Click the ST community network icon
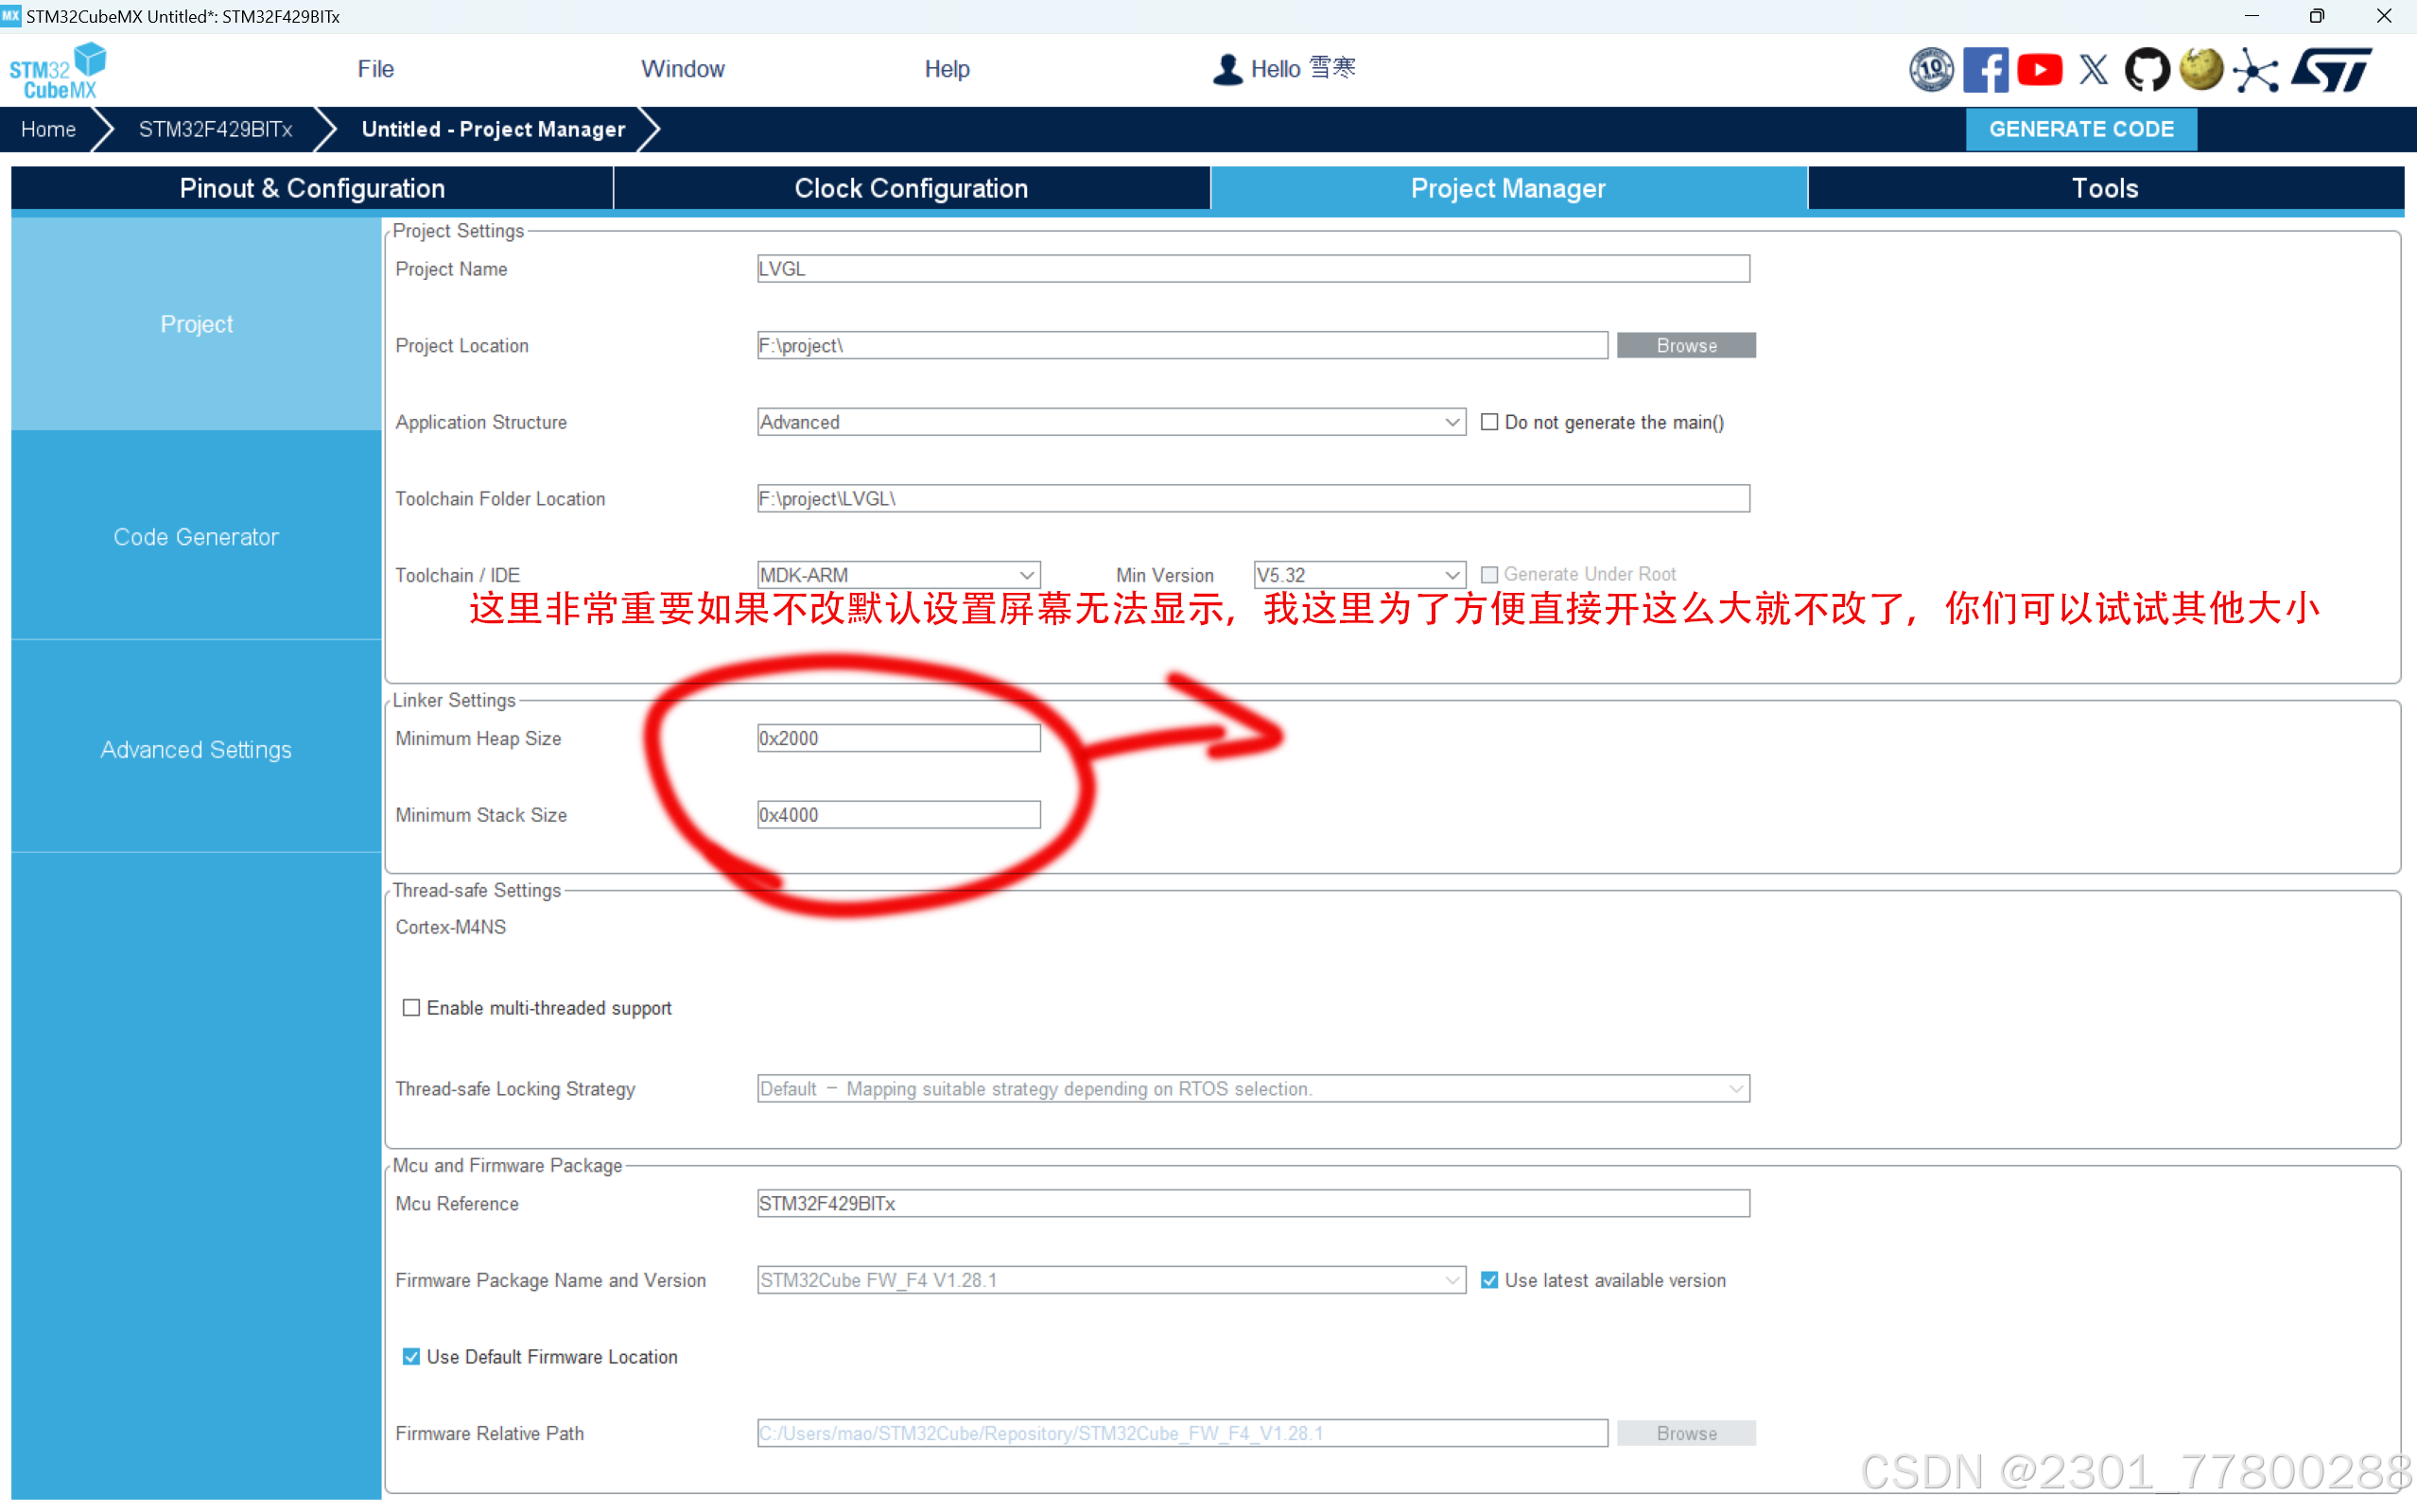Viewport: 2417px width, 1512px height. coord(2256,70)
